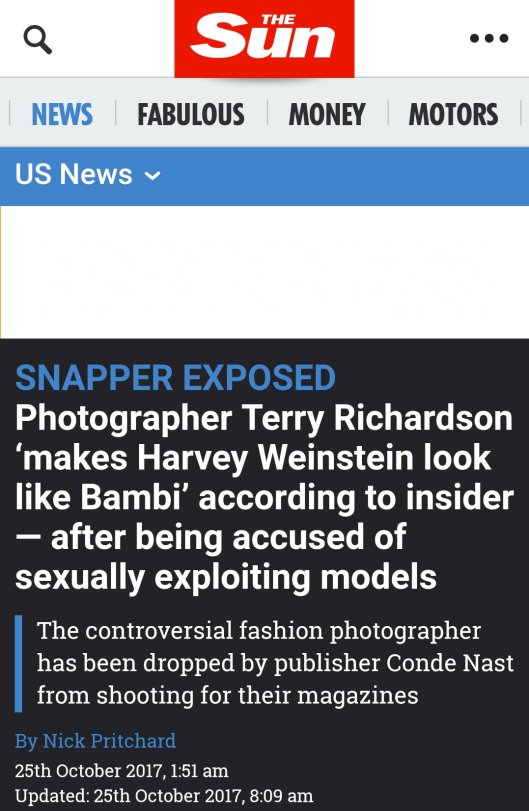Go to the MONEY section
The width and height of the screenshot is (529, 811).
pos(327,114)
